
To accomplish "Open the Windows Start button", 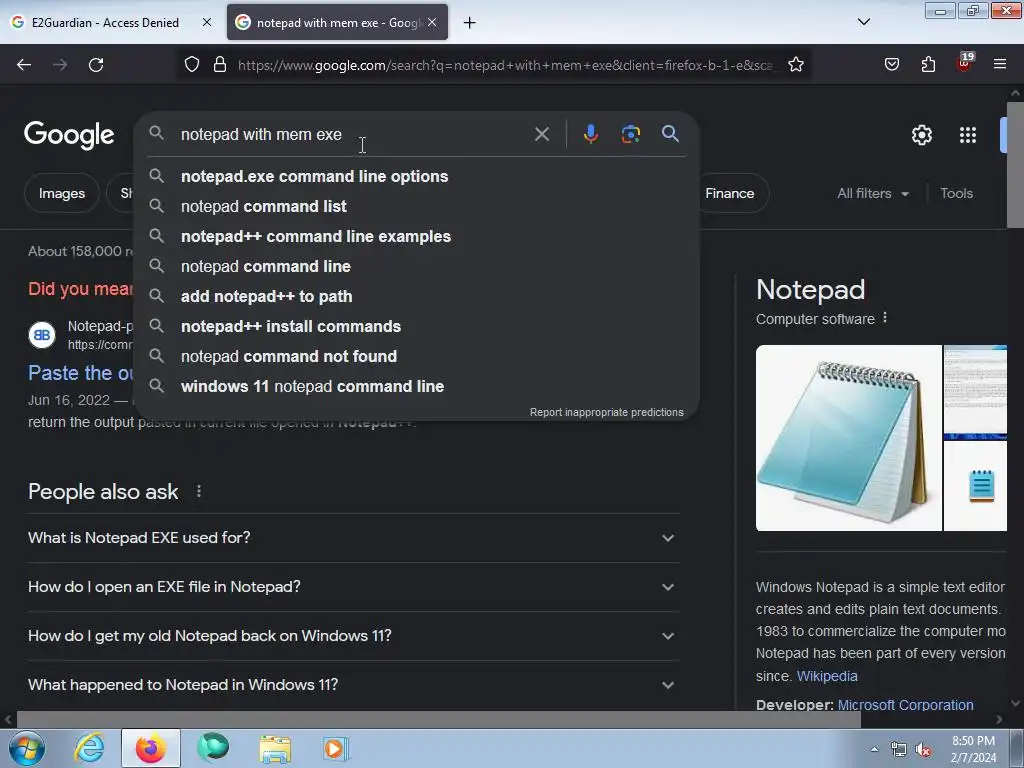I will coord(27,748).
